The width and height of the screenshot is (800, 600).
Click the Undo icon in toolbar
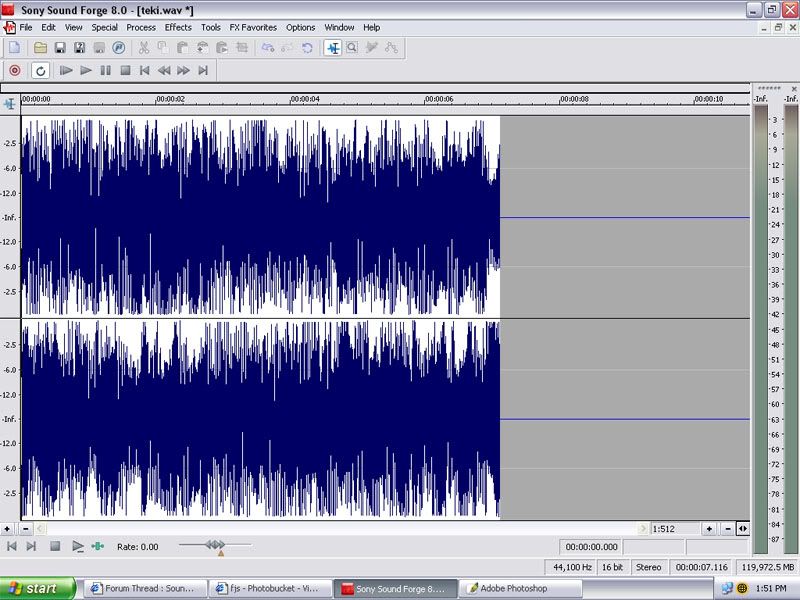click(268, 47)
